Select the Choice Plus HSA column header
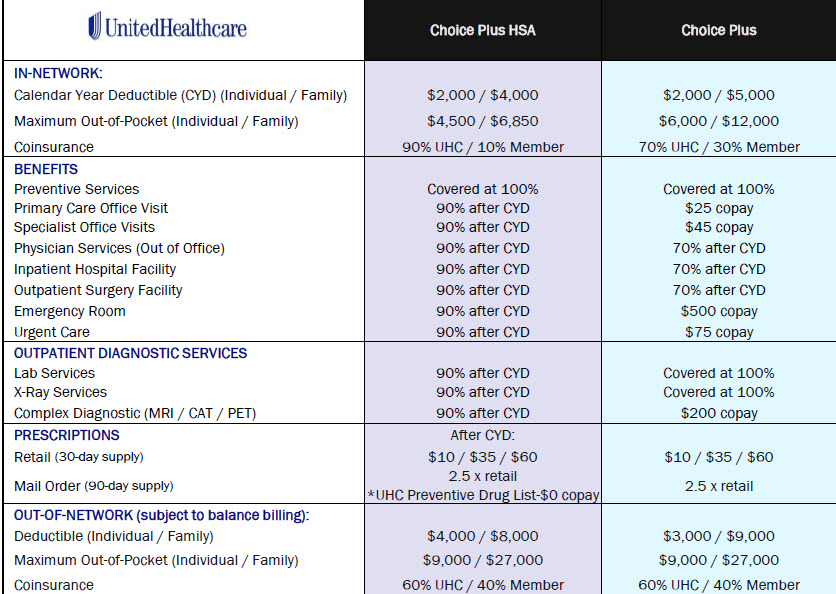 [x=483, y=30]
